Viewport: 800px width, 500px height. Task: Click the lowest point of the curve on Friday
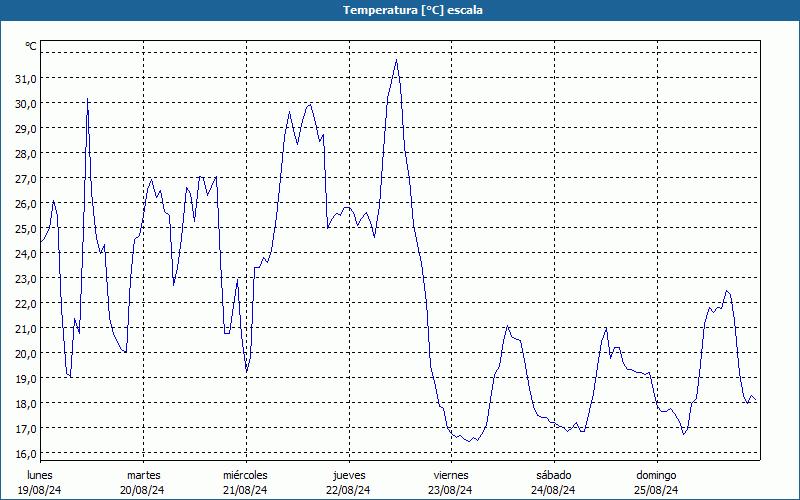click(469, 441)
